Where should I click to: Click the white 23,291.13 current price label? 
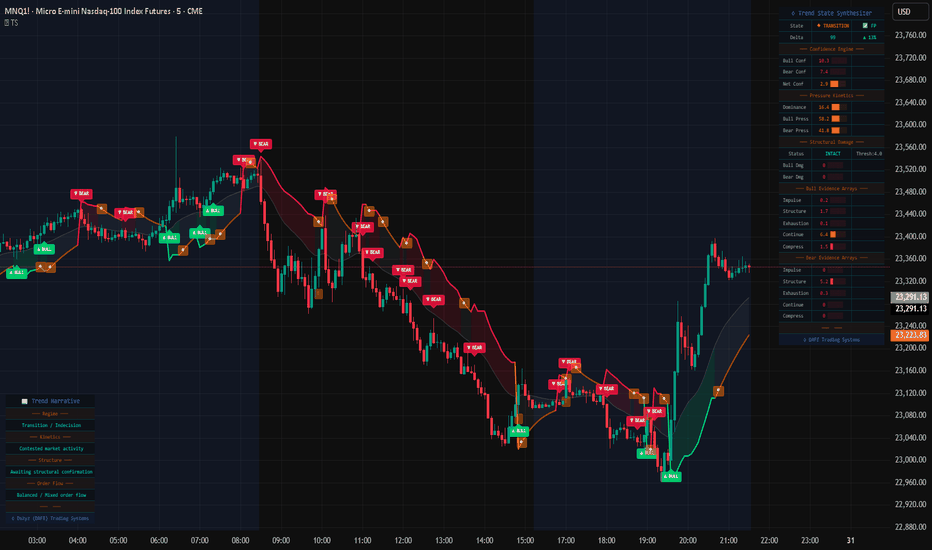[x=909, y=309]
